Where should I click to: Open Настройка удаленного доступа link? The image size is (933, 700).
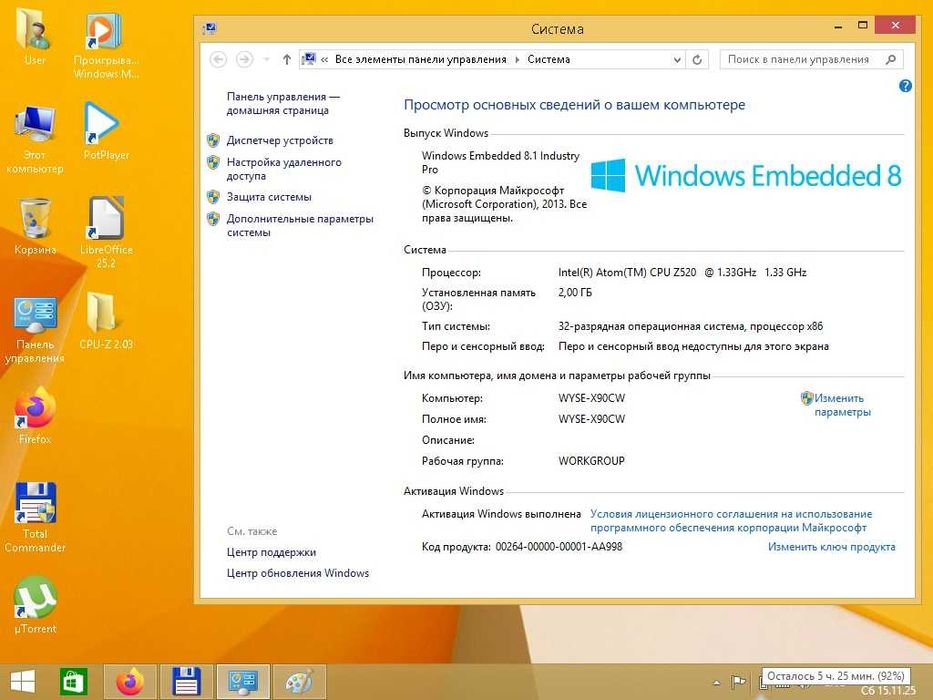pyautogui.click(x=284, y=169)
